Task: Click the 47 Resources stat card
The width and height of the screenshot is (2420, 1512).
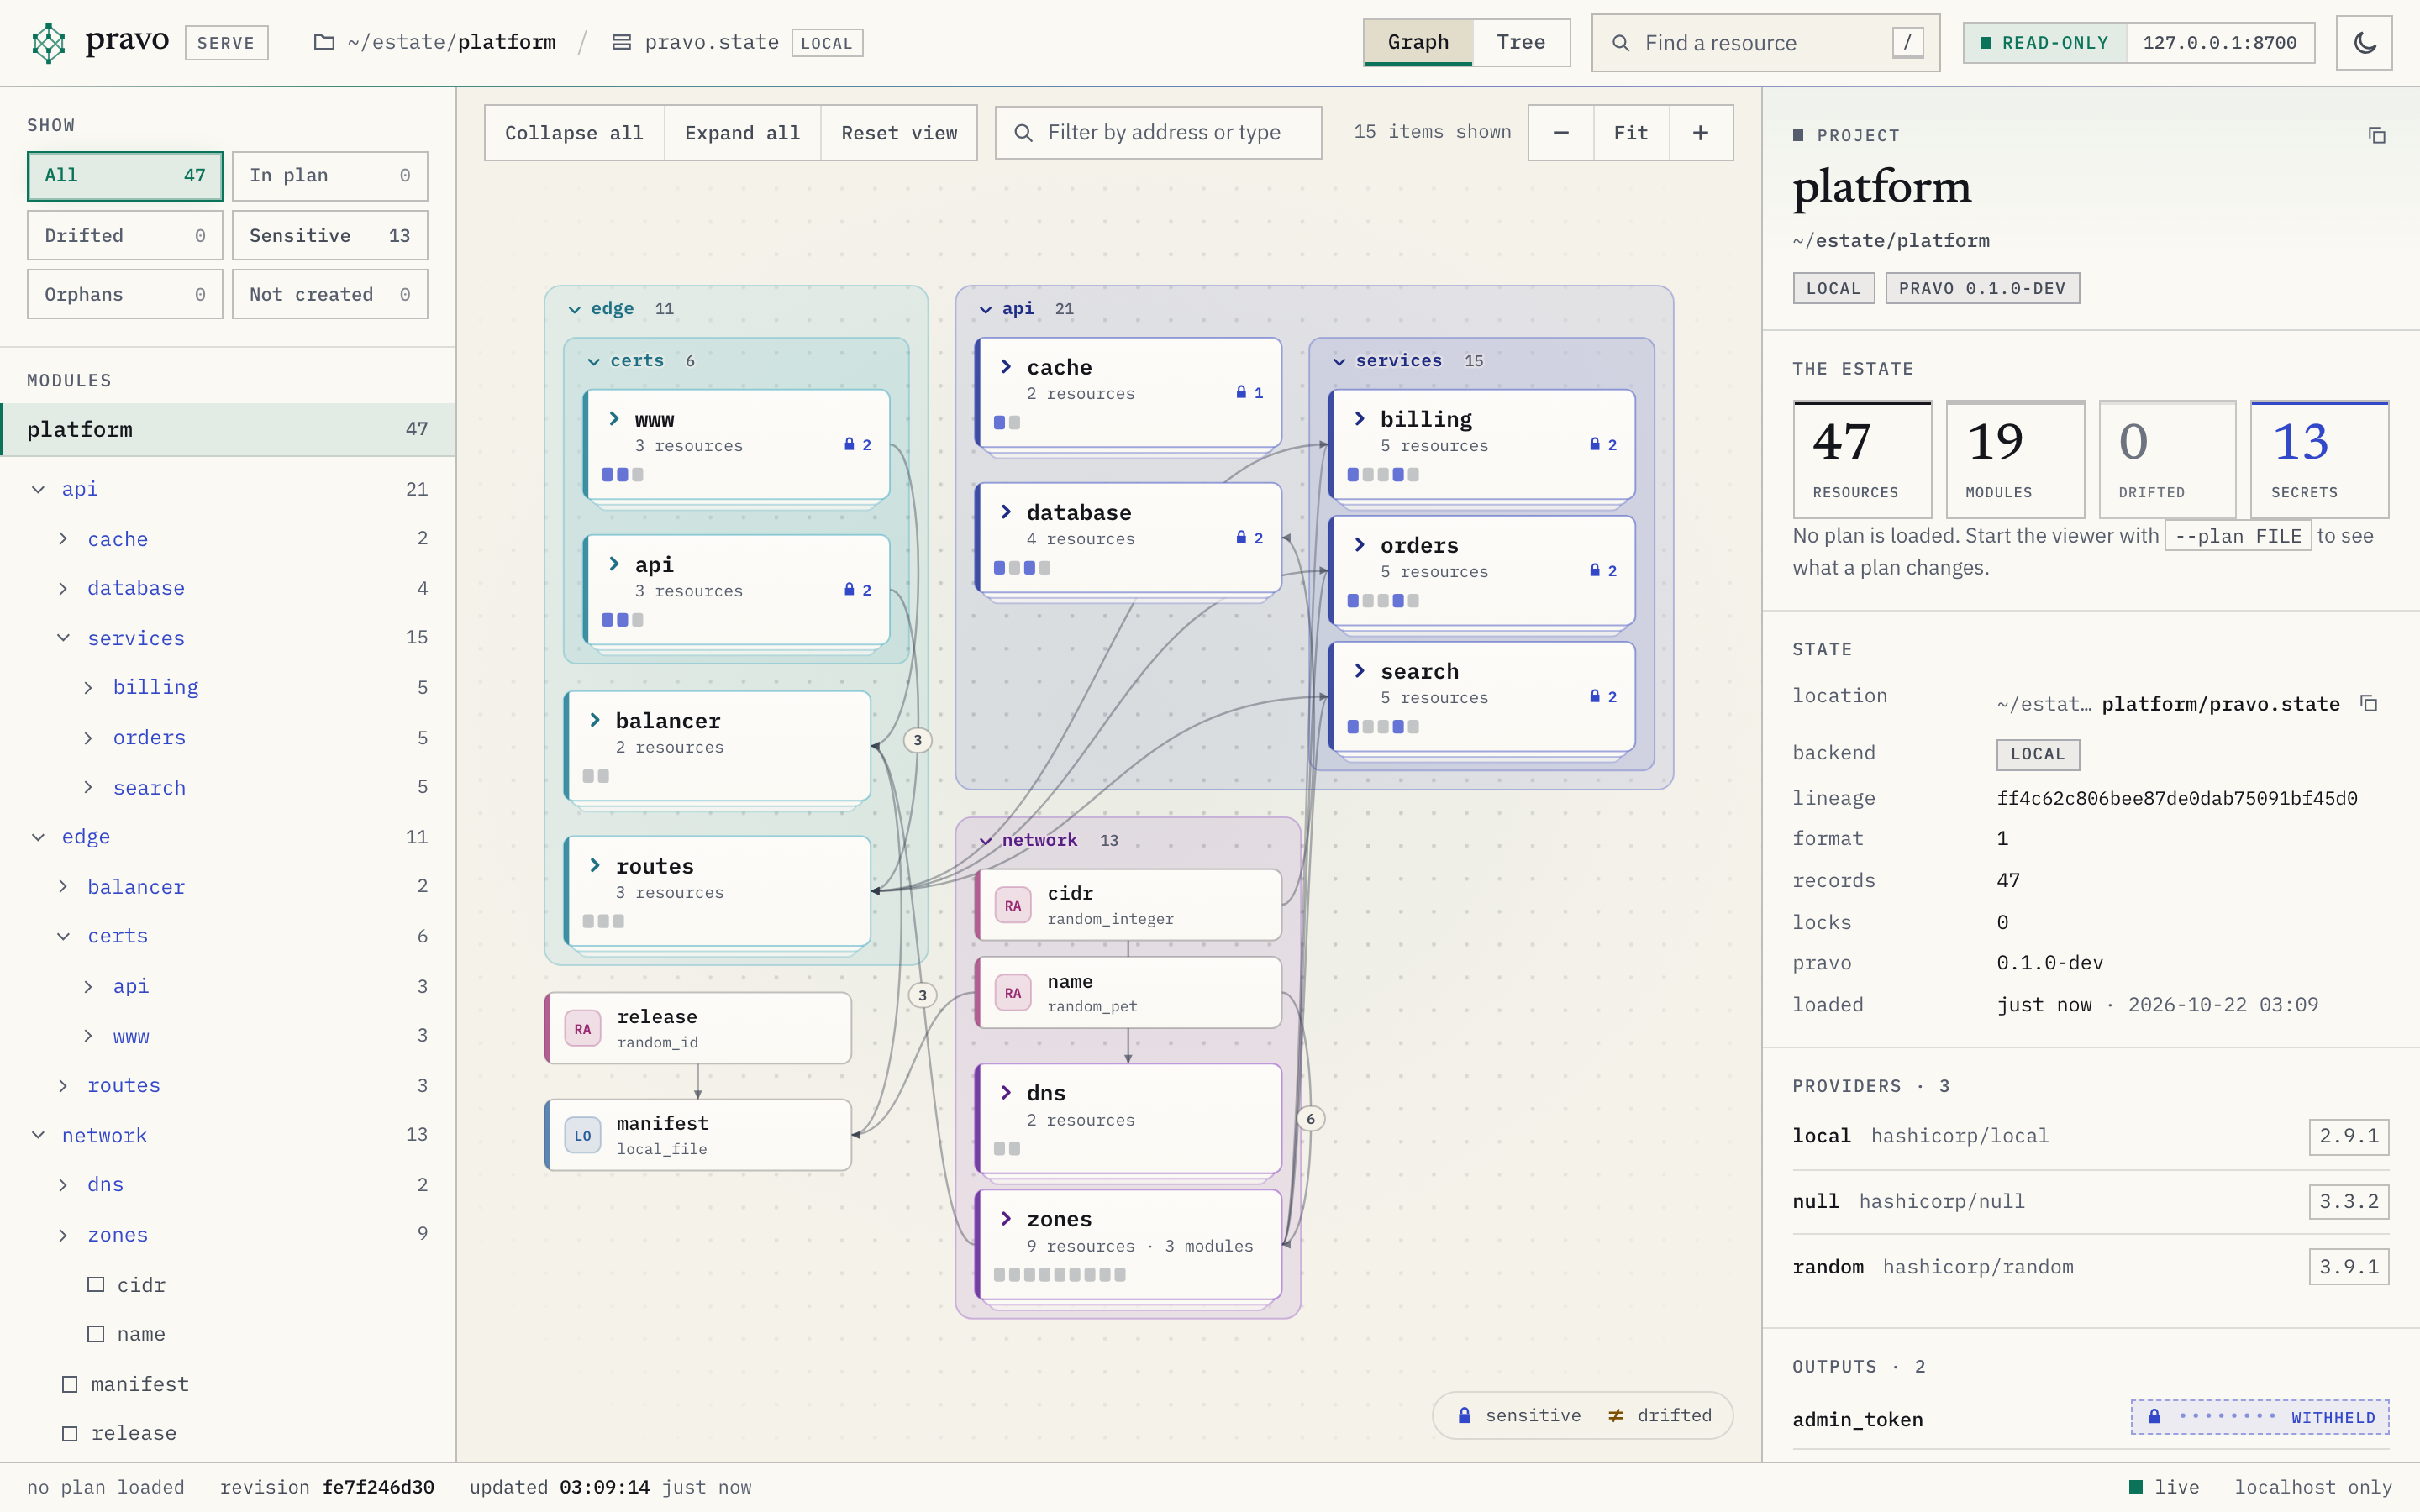Action: point(1861,459)
